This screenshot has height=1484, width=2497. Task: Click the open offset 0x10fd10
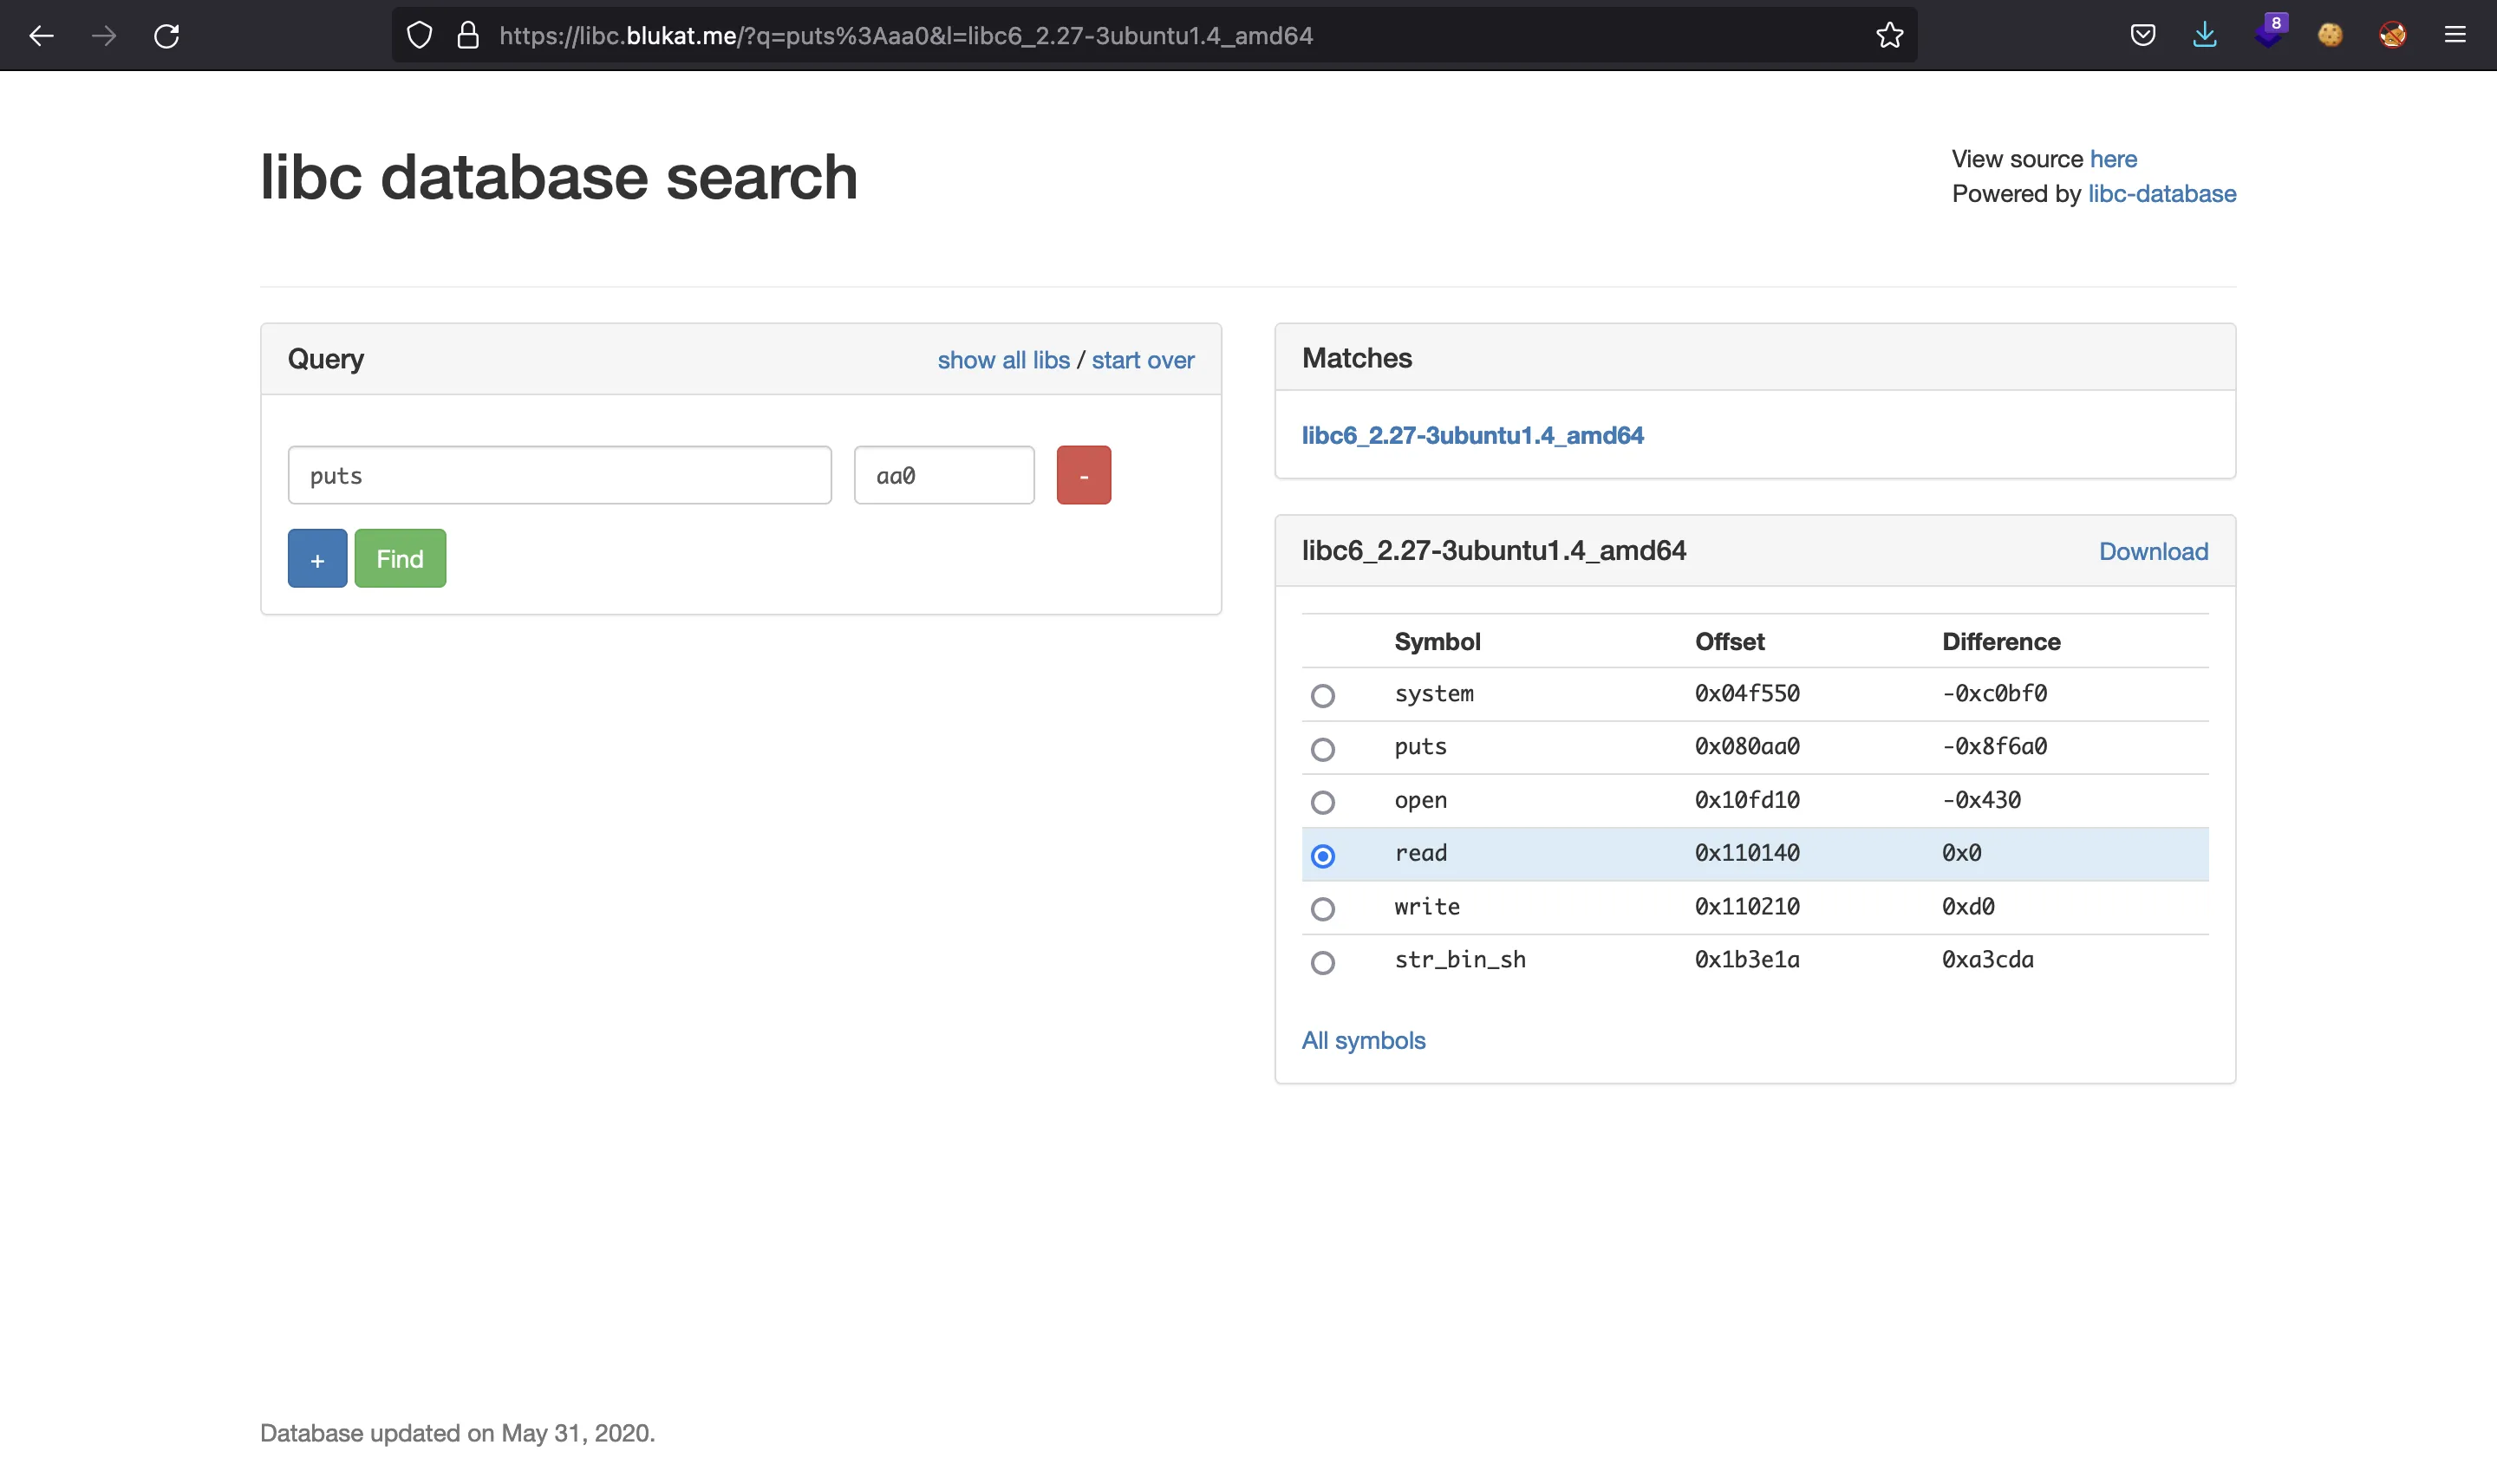(x=1747, y=800)
